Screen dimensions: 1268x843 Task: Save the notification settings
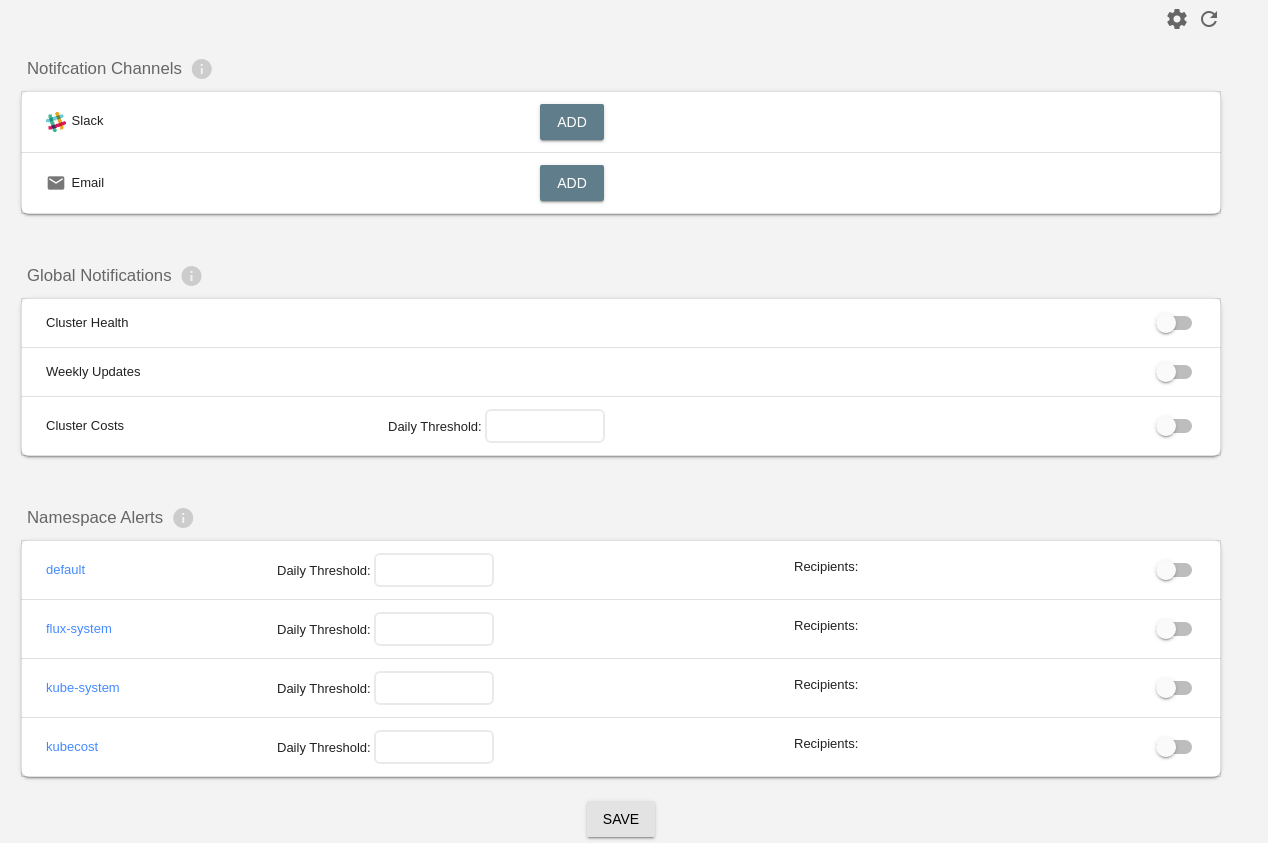[x=621, y=819]
